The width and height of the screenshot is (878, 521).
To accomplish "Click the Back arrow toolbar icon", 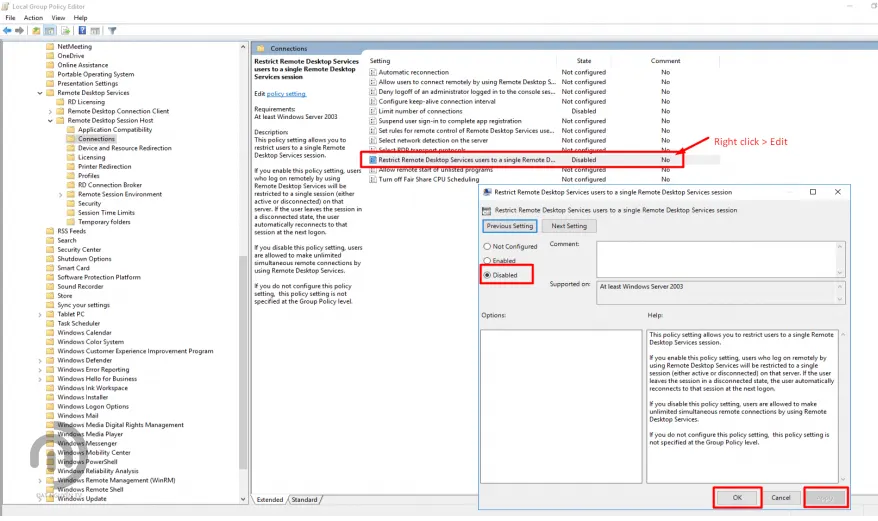I will pyautogui.click(x=7, y=30).
